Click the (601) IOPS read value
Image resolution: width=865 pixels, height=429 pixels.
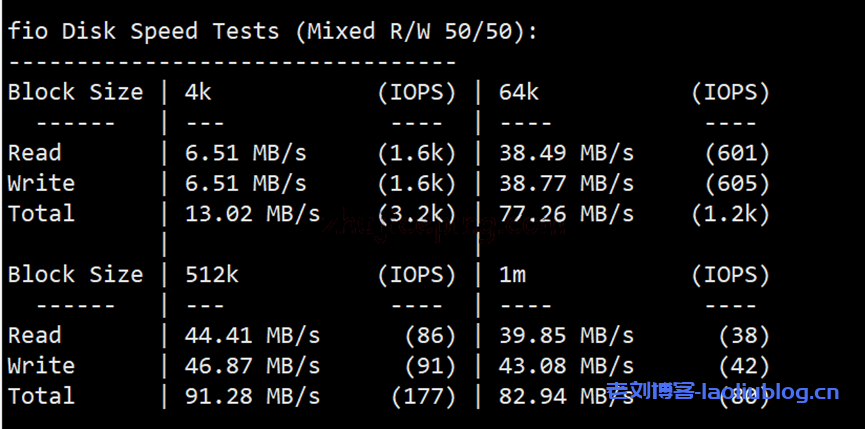(x=737, y=153)
